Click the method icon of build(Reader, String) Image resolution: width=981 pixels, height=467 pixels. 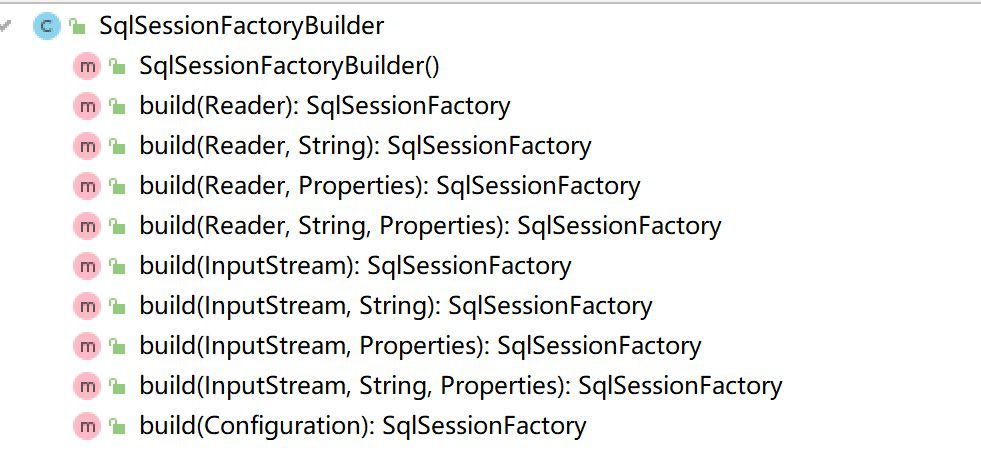pyautogui.click(x=87, y=146)
